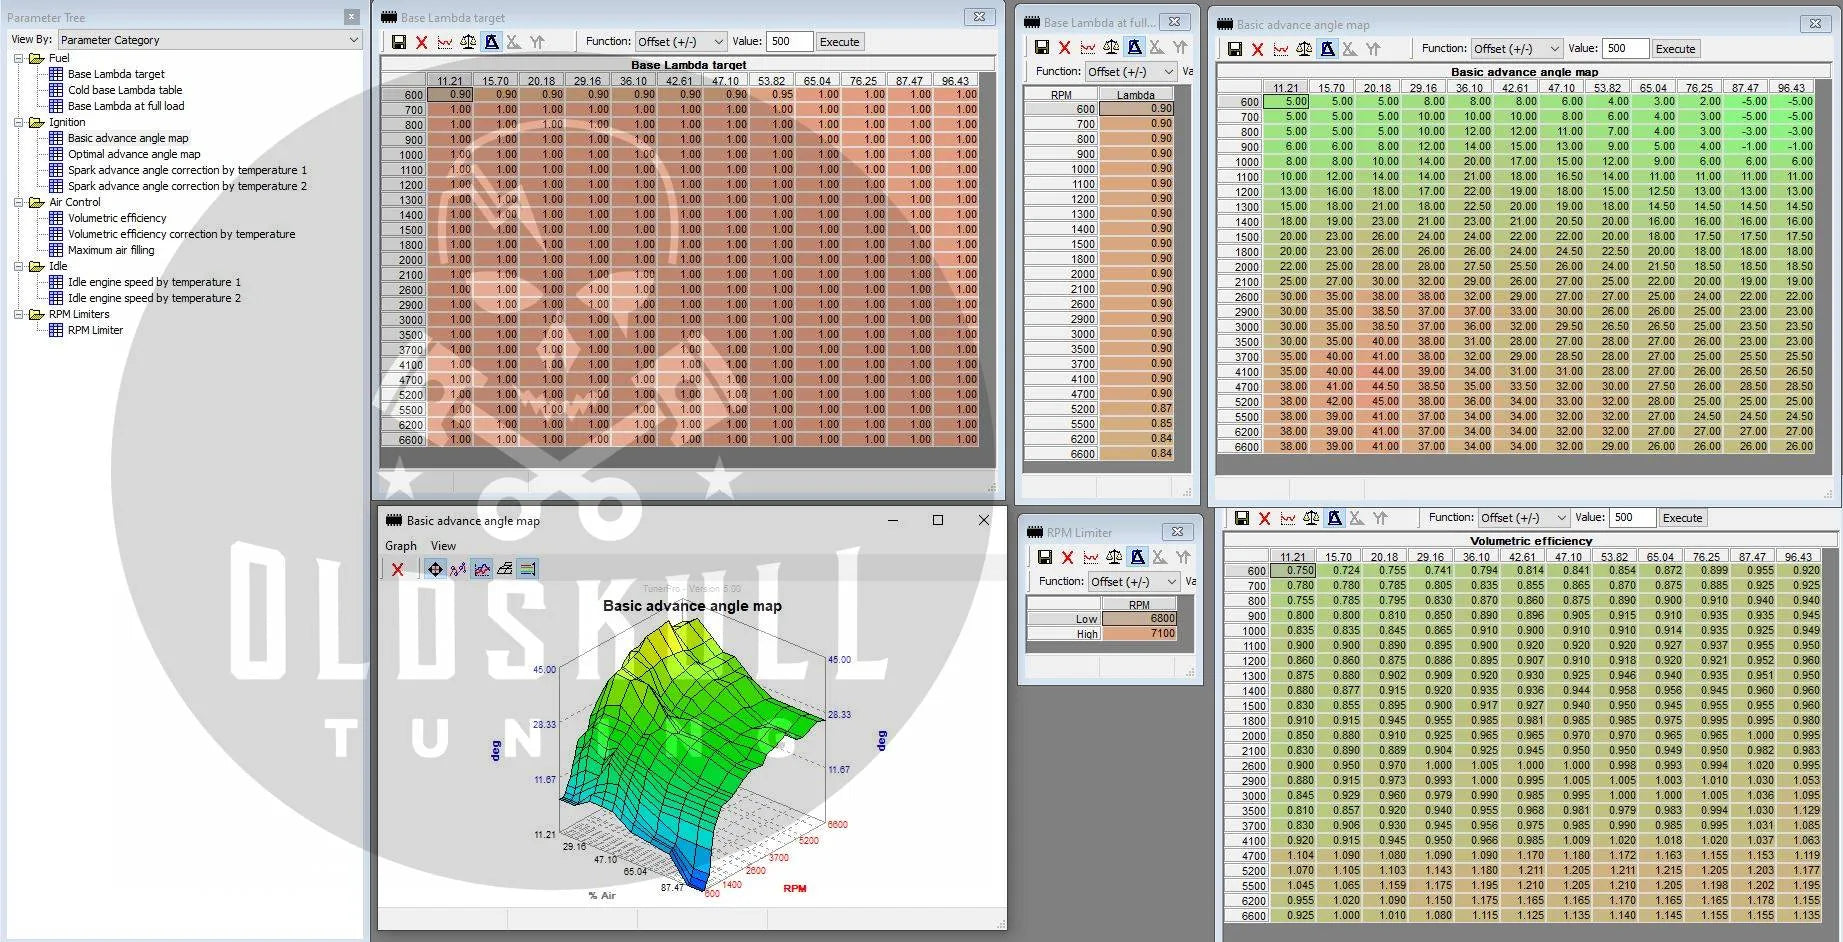Toggle the color legend bars button in graph toolbar
This screenshot has width=1843, height=942.
coord(528,569)
